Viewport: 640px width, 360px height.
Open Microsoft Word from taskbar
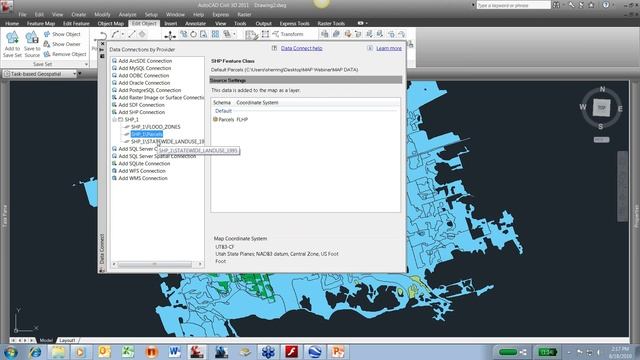(x=175, y=352)
